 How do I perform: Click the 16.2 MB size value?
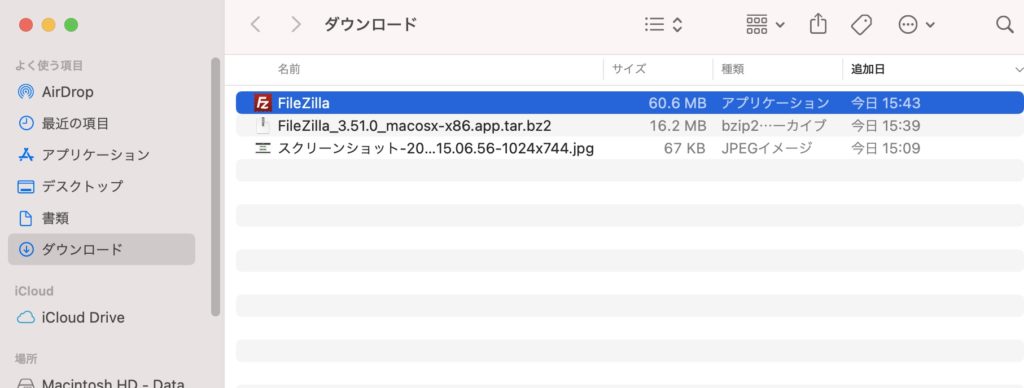click(x=678, y=125)
